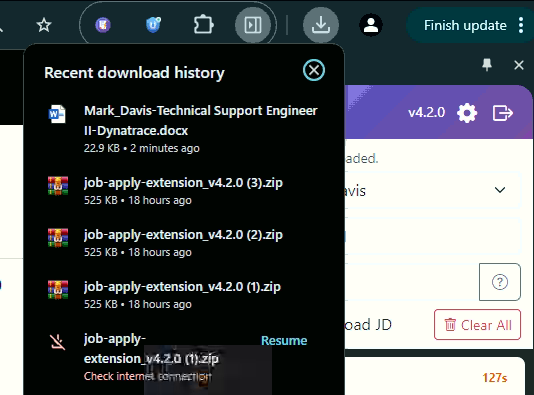This screenshot has width=534, height=395.
Task: Resume the failed zip download
Action: pyautogui.click(x=284, y=341)
